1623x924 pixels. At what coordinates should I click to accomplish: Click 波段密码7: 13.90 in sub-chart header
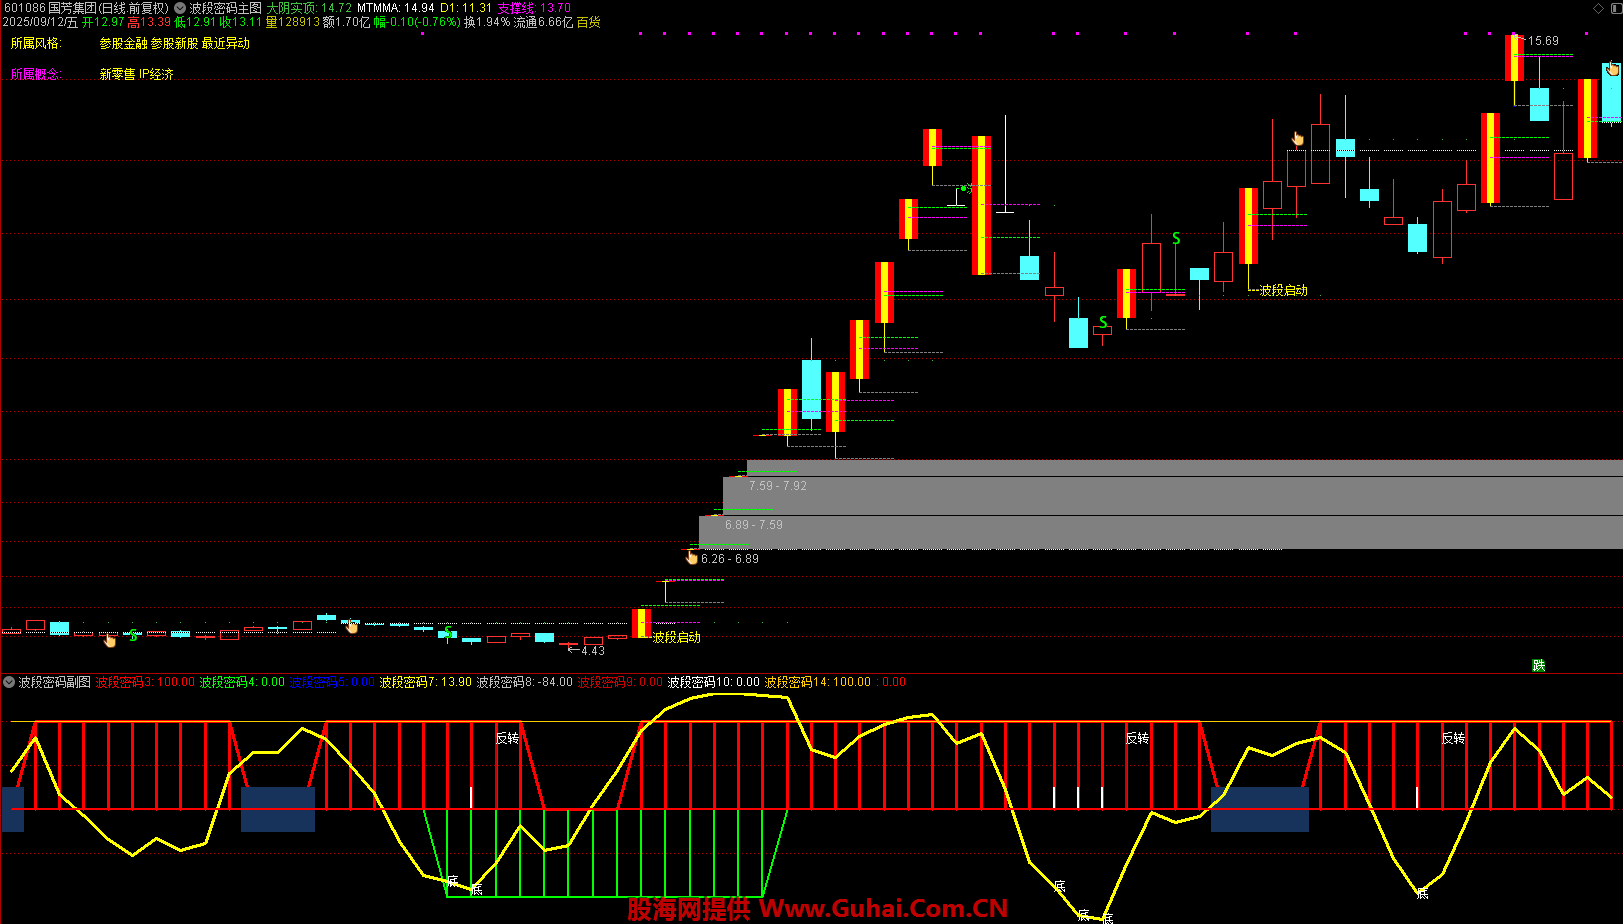coord(426,682)
